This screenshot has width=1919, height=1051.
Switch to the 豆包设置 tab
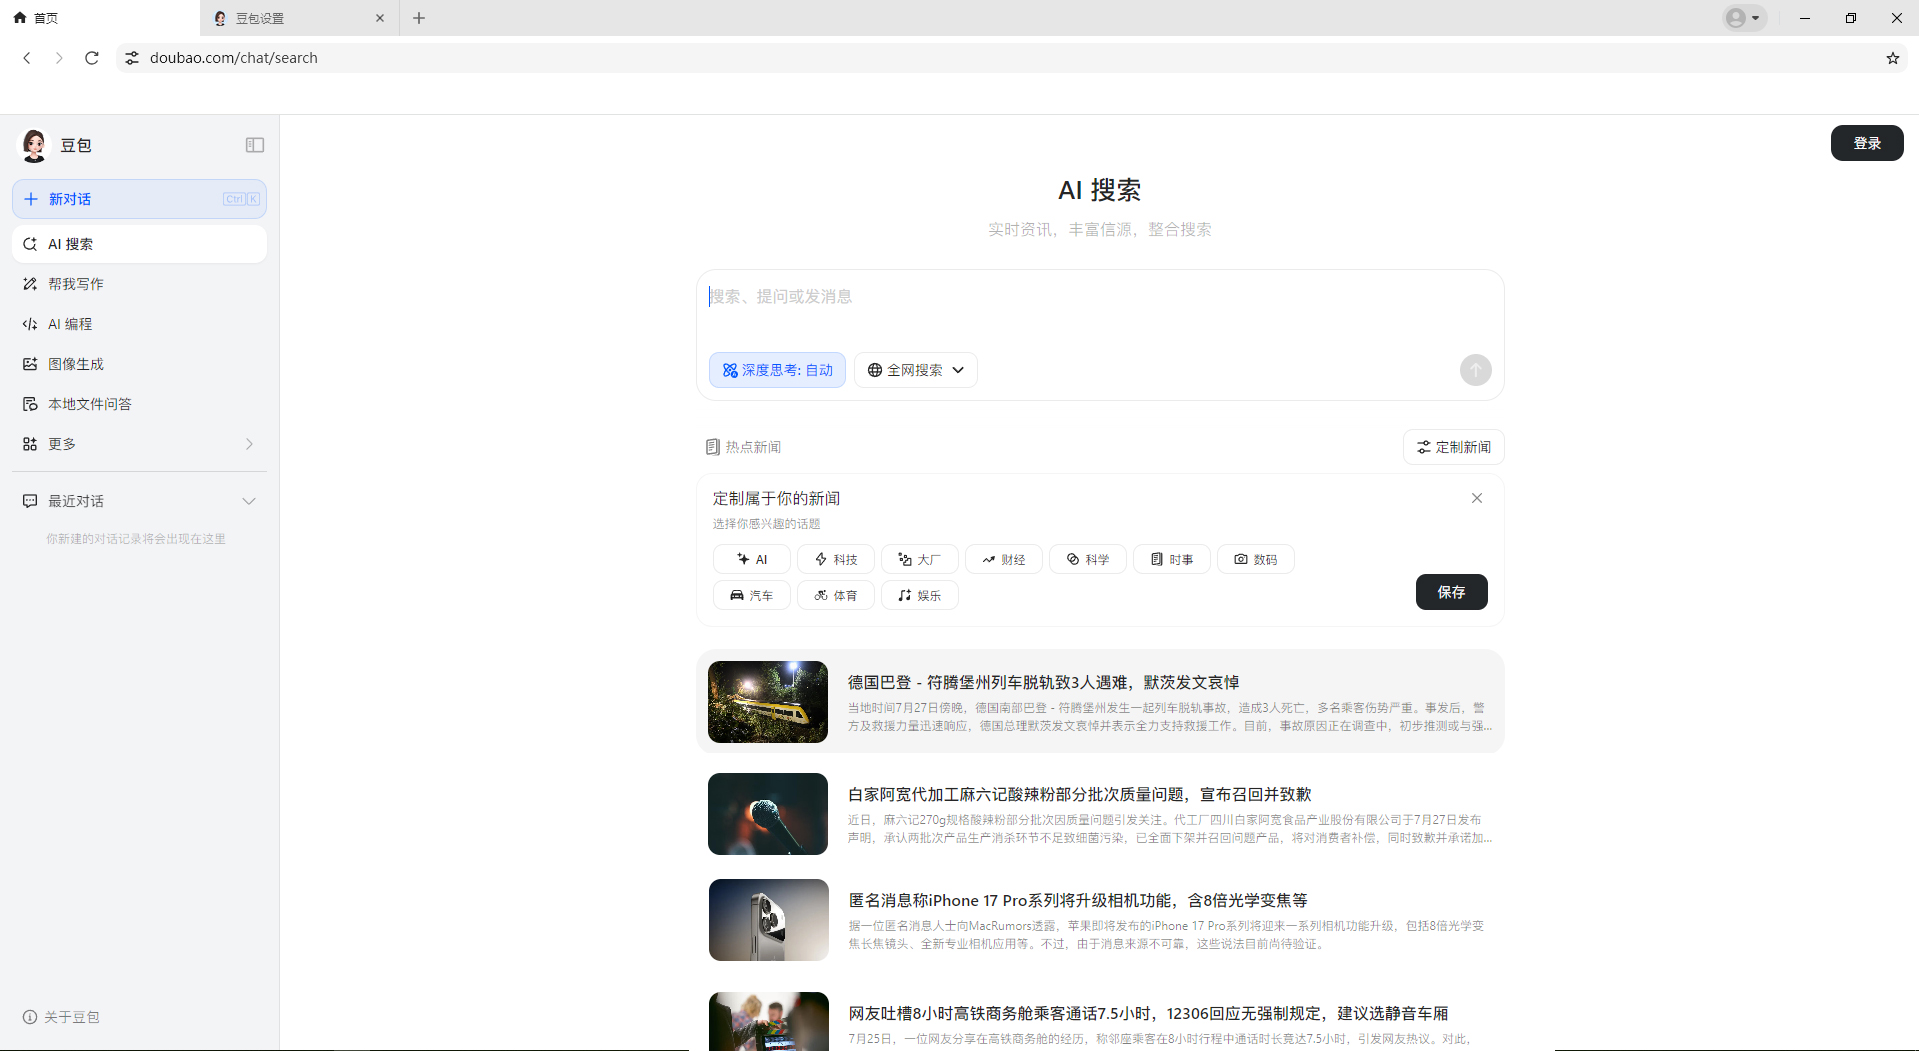(290, 18)
